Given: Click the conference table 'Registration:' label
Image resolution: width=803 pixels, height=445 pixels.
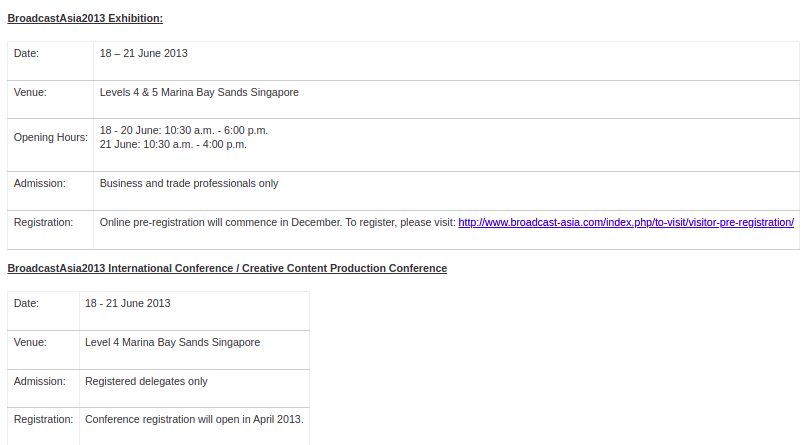Looking at the screenshot, I should [43, 419].
